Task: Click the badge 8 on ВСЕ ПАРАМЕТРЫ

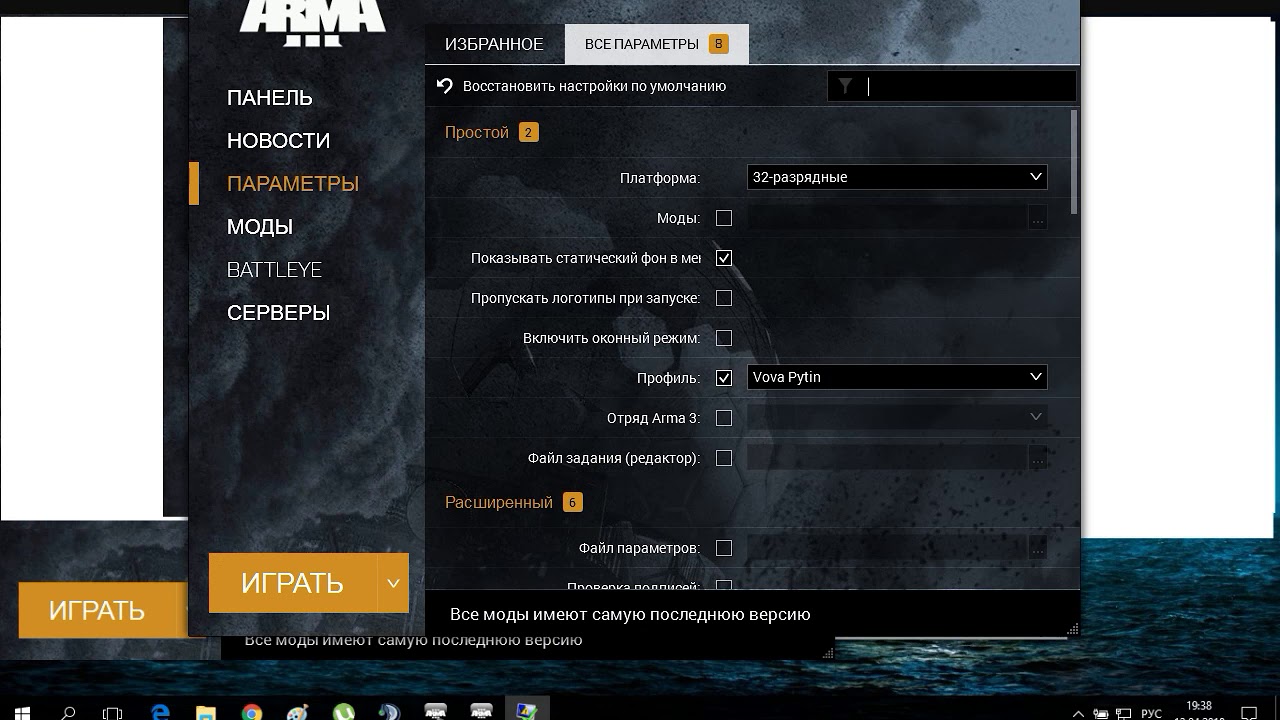Action: pyautogui.click(x=718, y=44)
